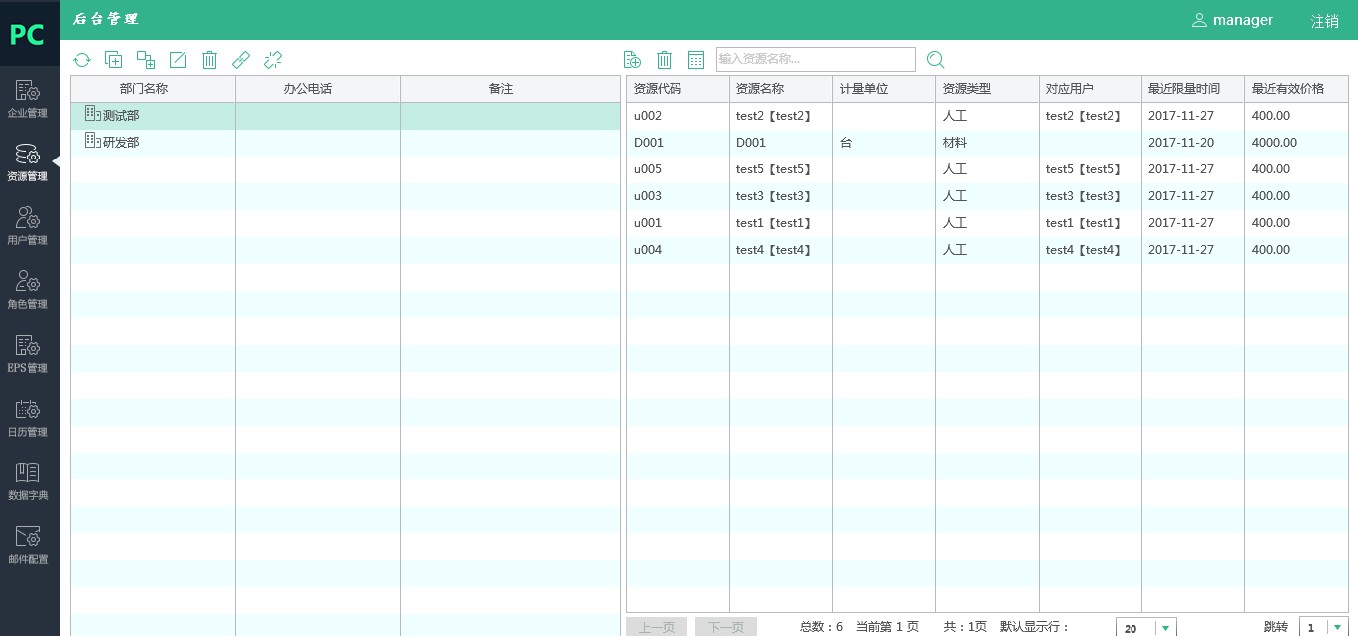Click the add sub-department icon
1358x638 pixels.
(146, 60)
